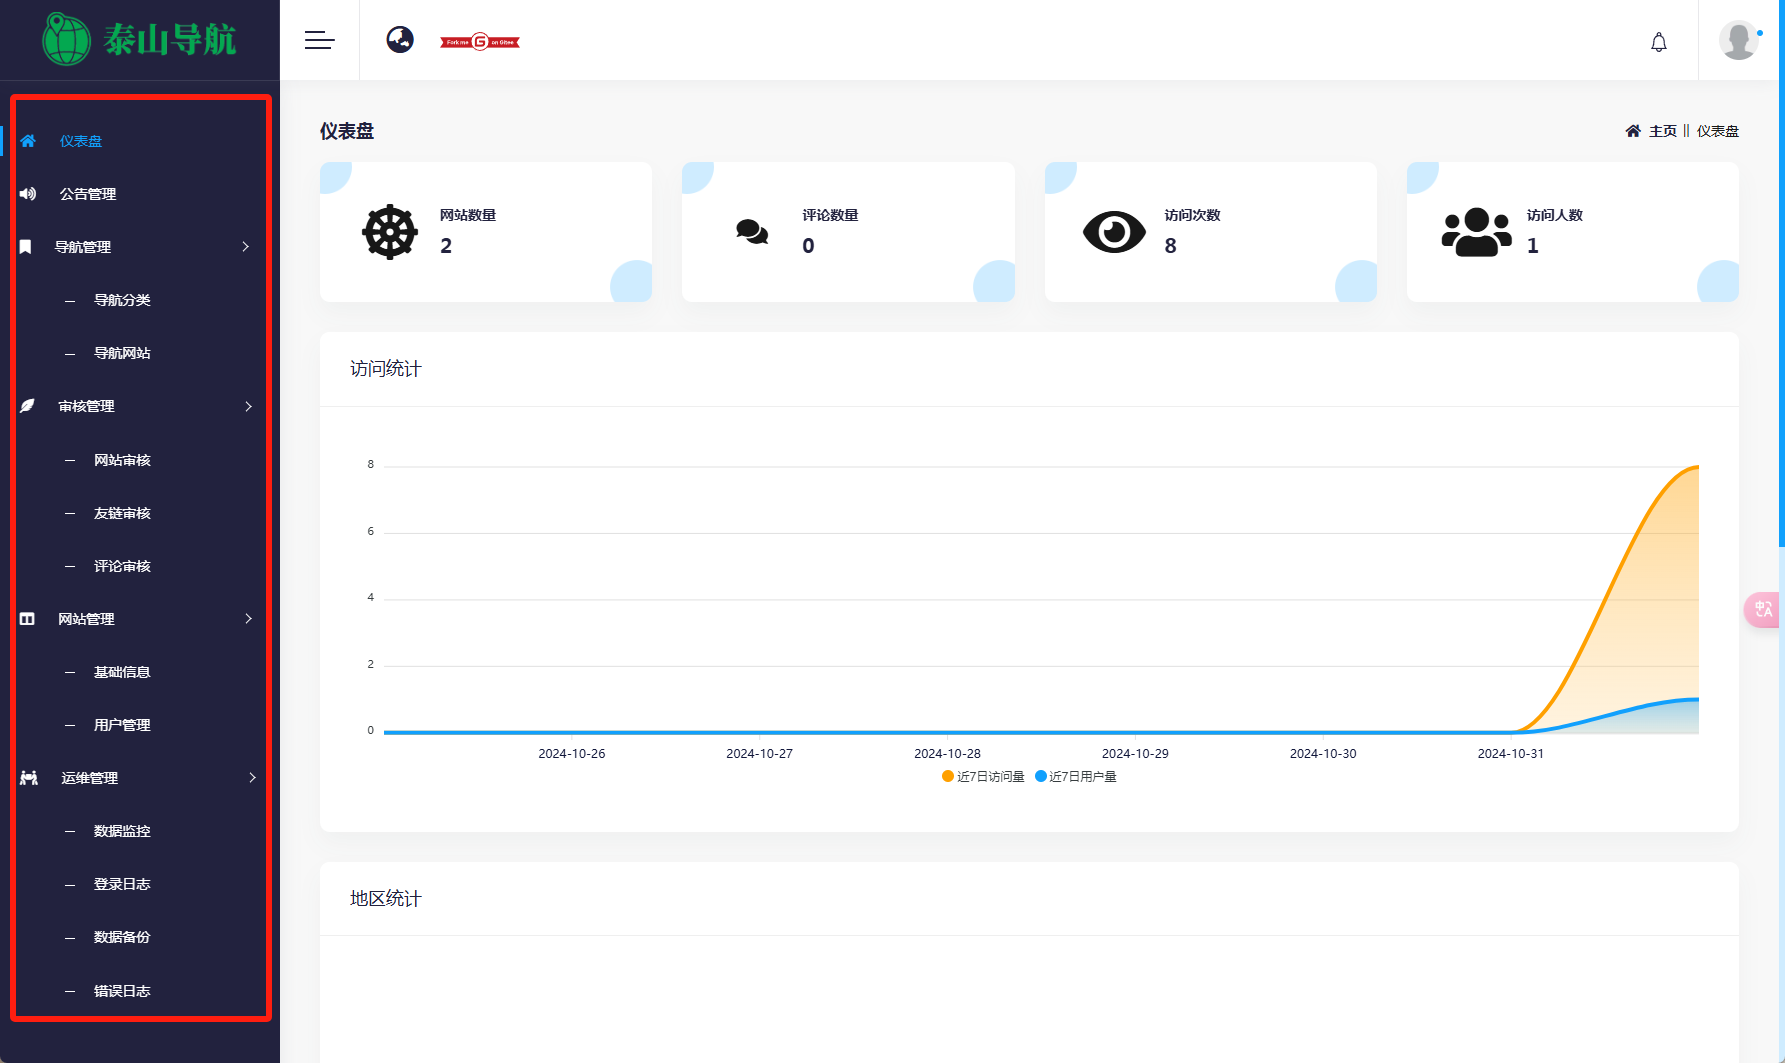
Task: Click the 主页 breadcrumb link
Action: (x=1663, y=131)
